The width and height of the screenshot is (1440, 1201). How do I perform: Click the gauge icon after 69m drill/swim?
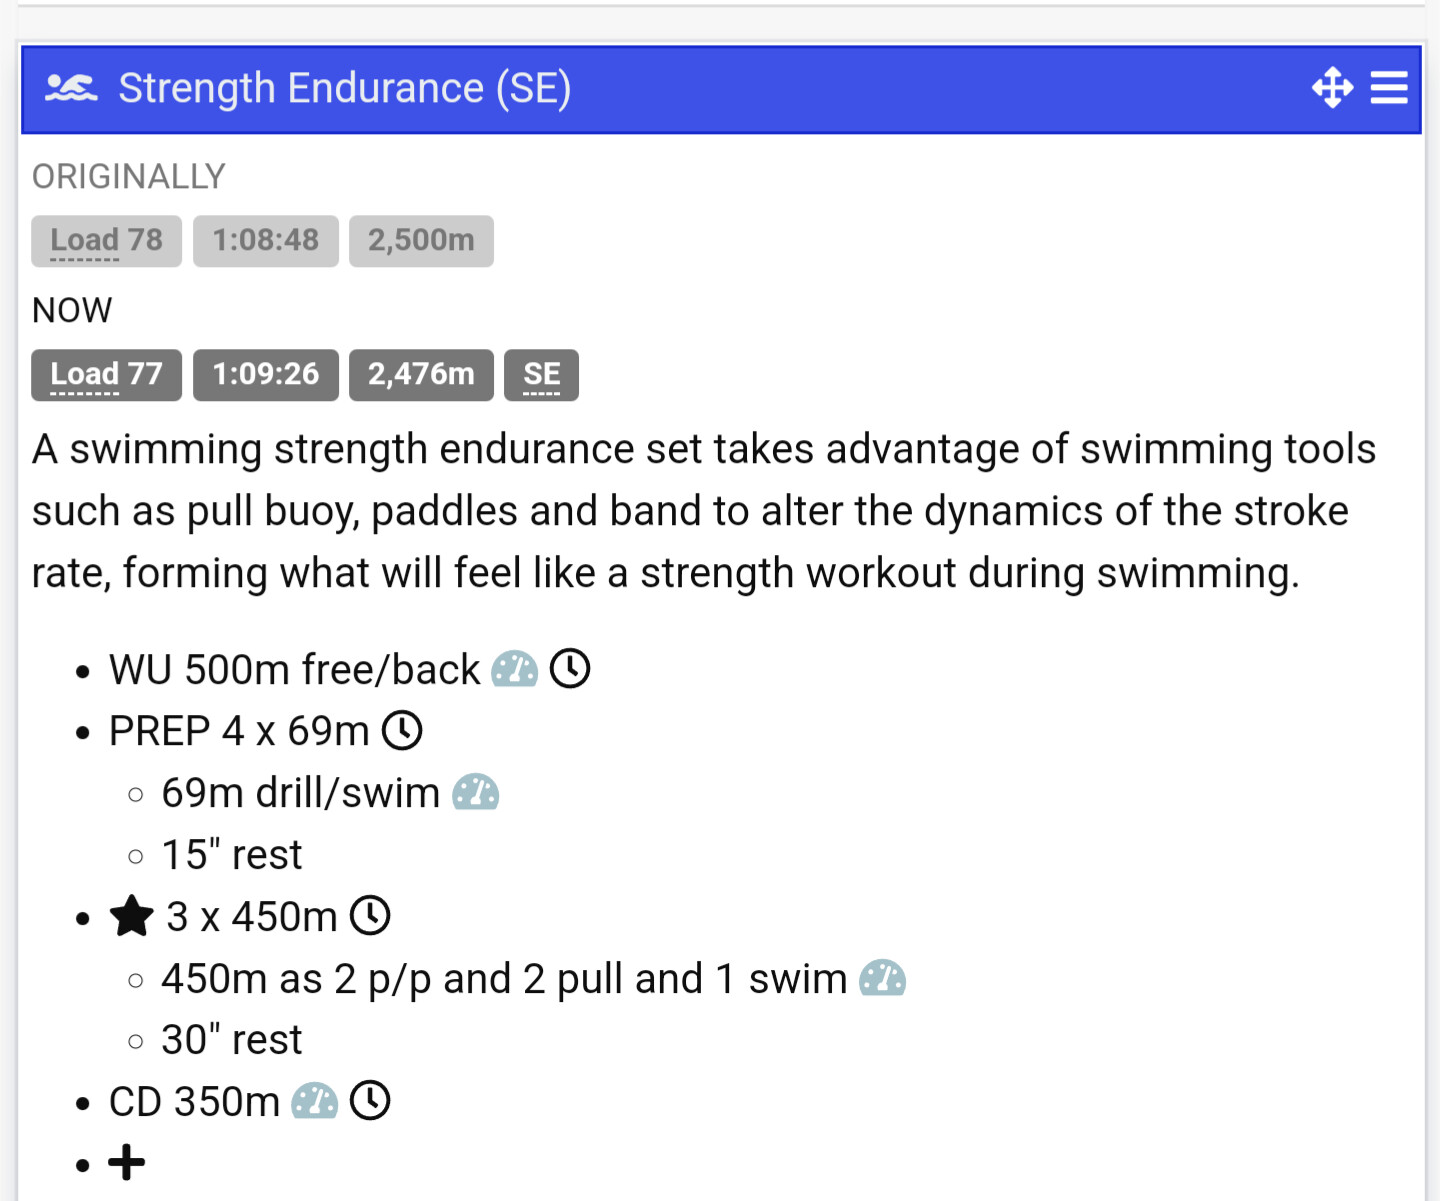pyautogui.click(x=476, y=793)
